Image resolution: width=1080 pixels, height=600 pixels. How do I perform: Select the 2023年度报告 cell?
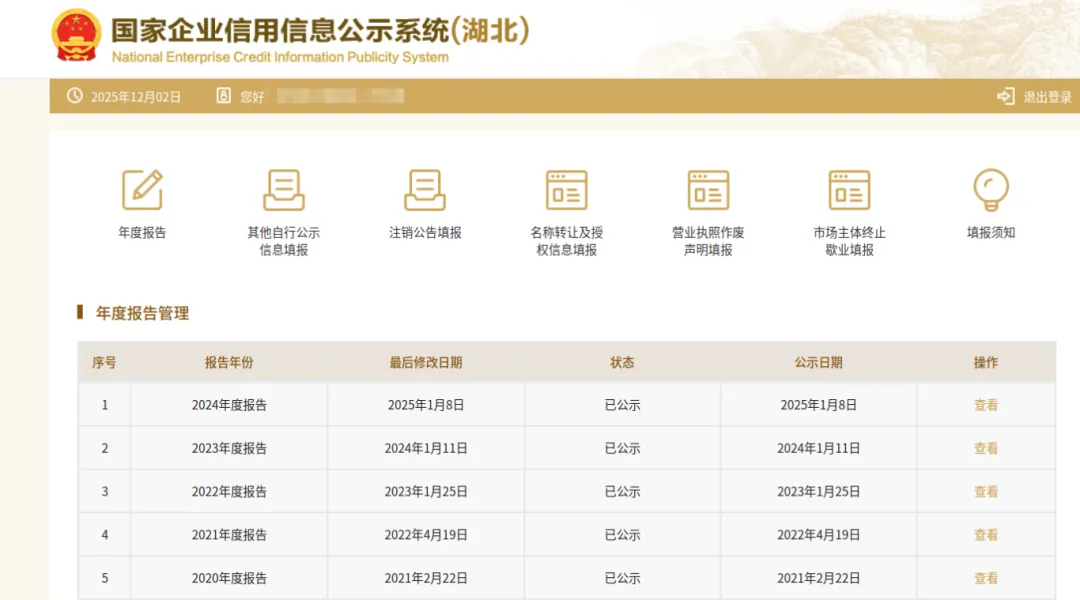click(x=229, y=448)
